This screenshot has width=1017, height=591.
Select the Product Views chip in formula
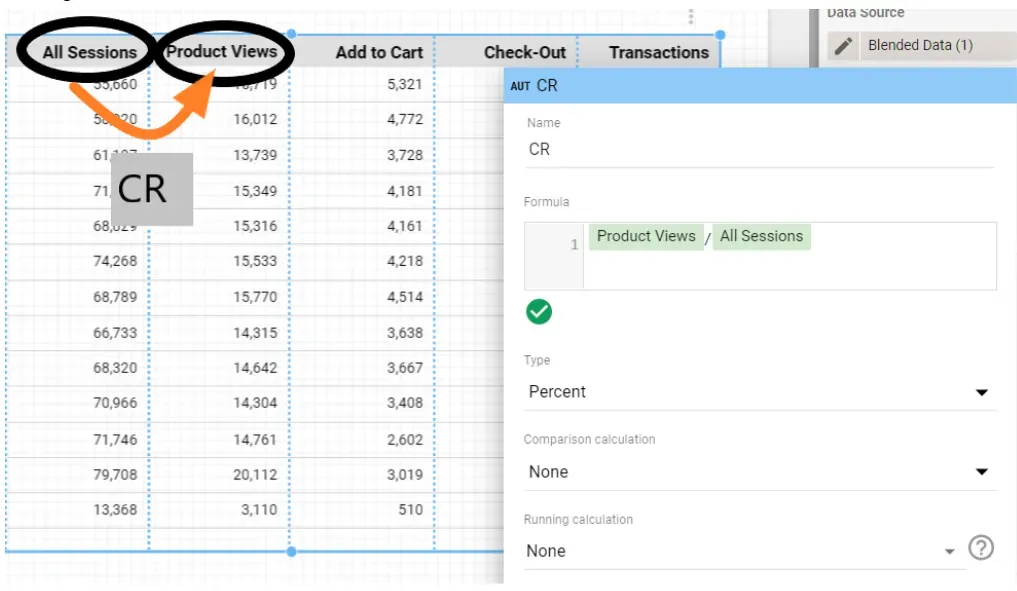(x=646, y=236)
